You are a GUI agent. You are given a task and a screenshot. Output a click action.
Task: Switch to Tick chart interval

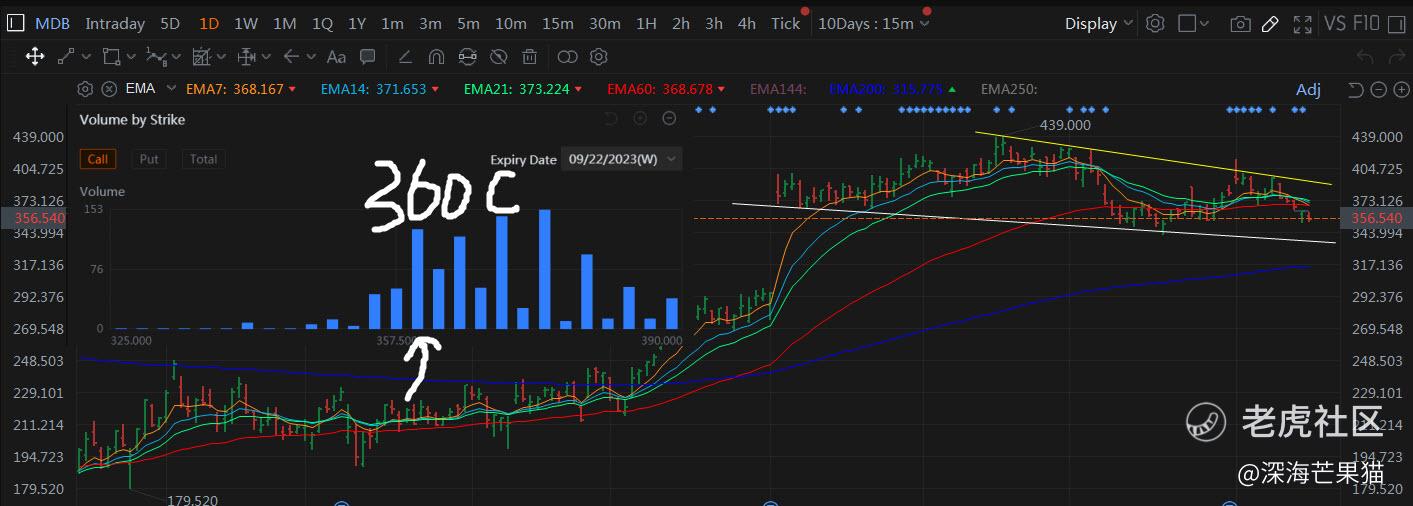point(785,23)
